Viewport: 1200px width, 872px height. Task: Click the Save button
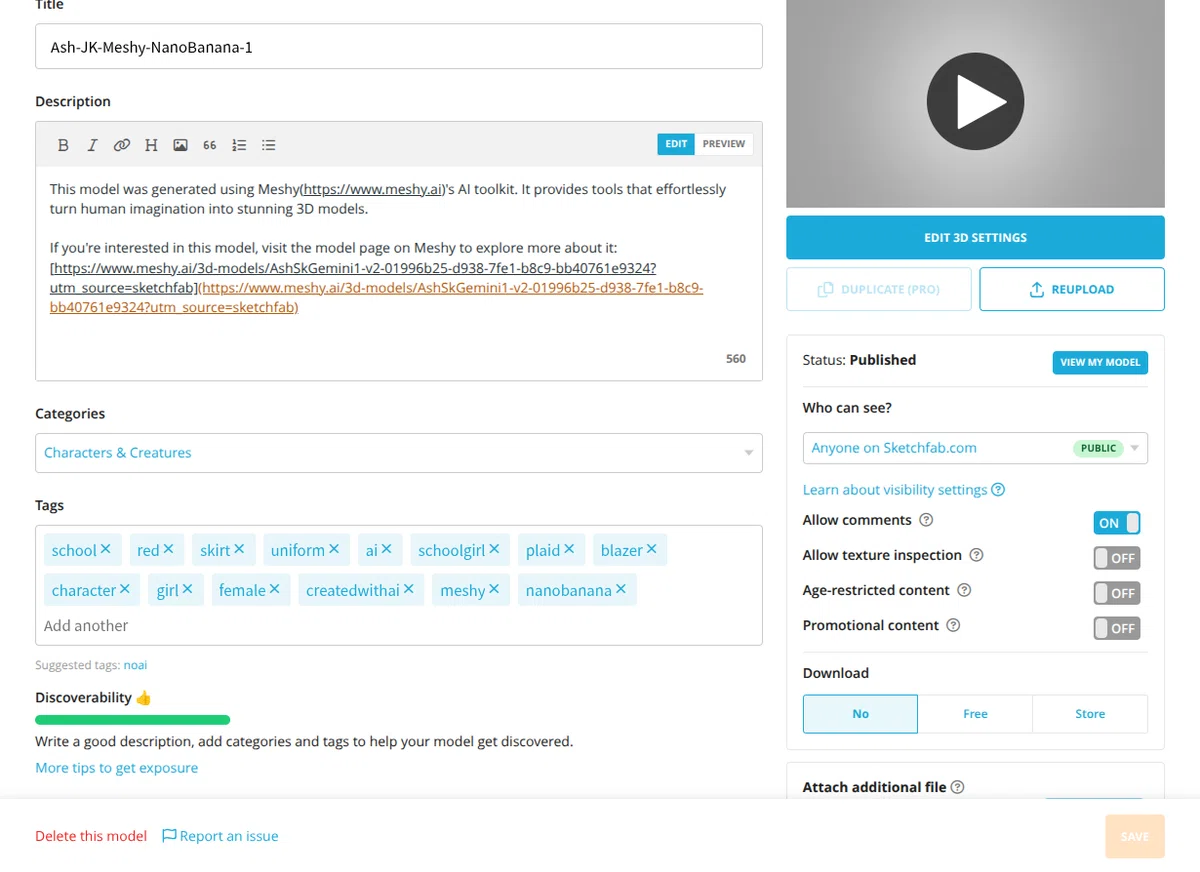(1135, 837)
